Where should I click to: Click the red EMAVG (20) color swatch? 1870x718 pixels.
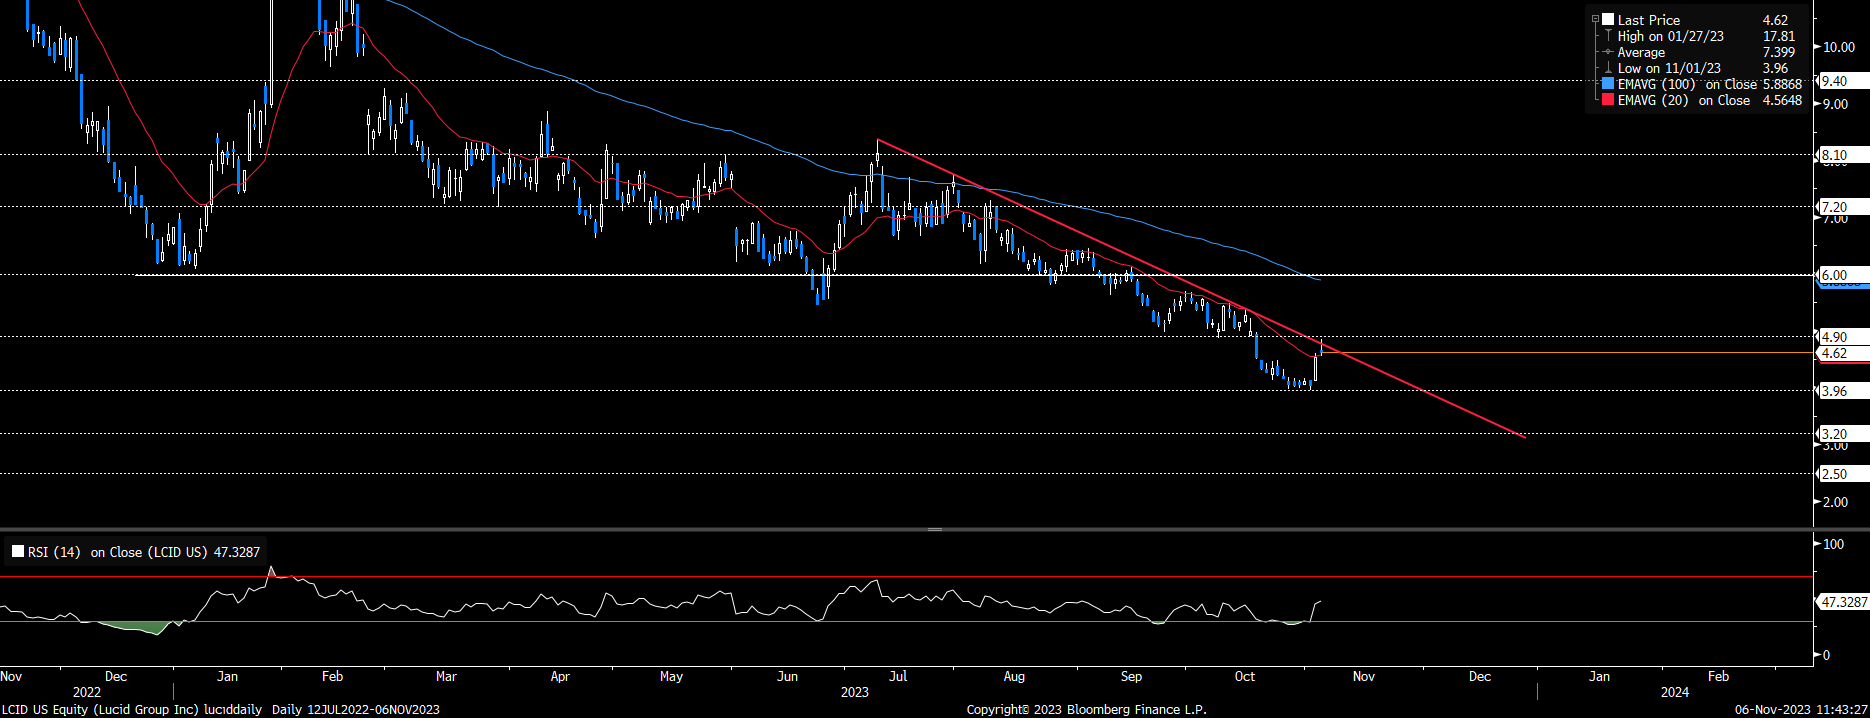[x=1608, y=100]
